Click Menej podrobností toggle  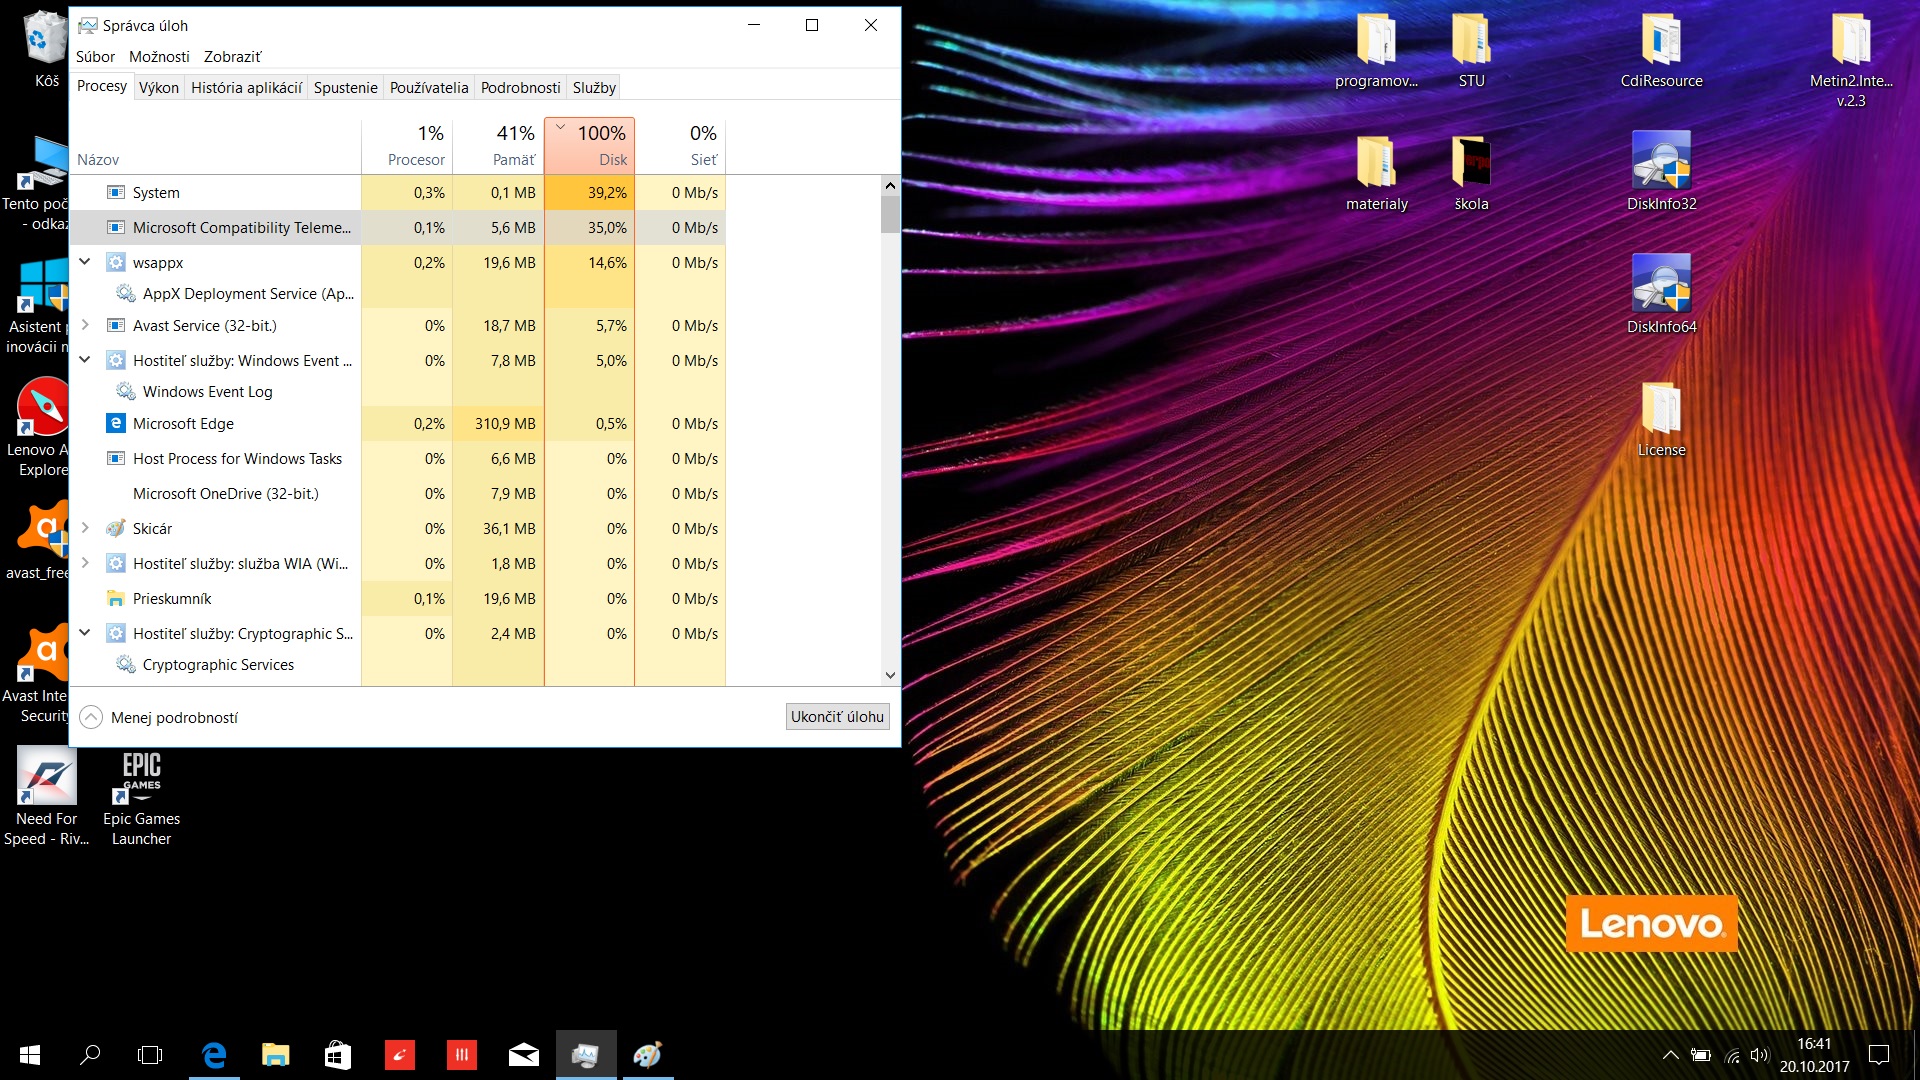tap(160, 717)
